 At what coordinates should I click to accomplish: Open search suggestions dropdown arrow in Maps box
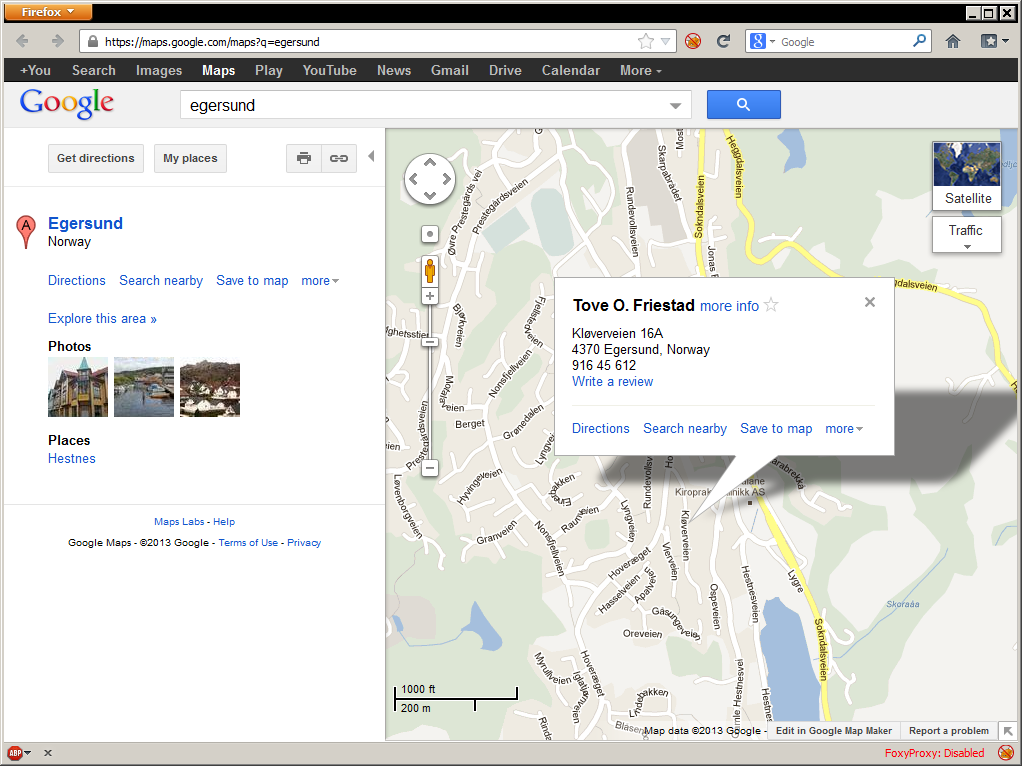point(675,106)
